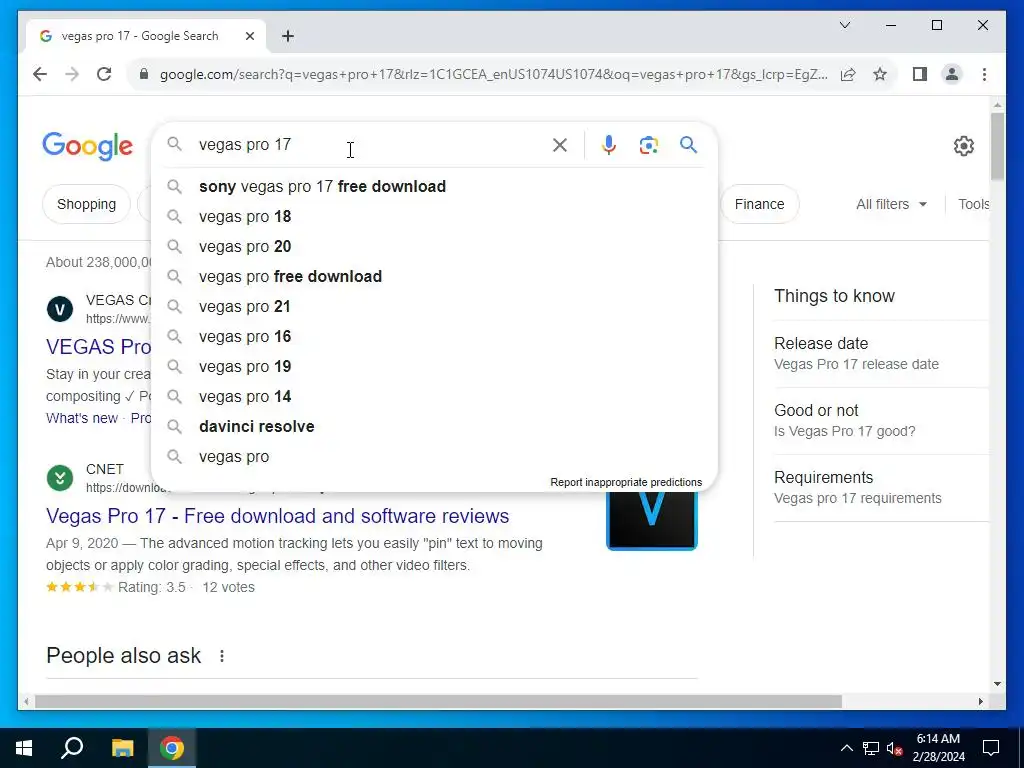Choose suggestion sony vegas pro 17 free download

pos(434,187)
